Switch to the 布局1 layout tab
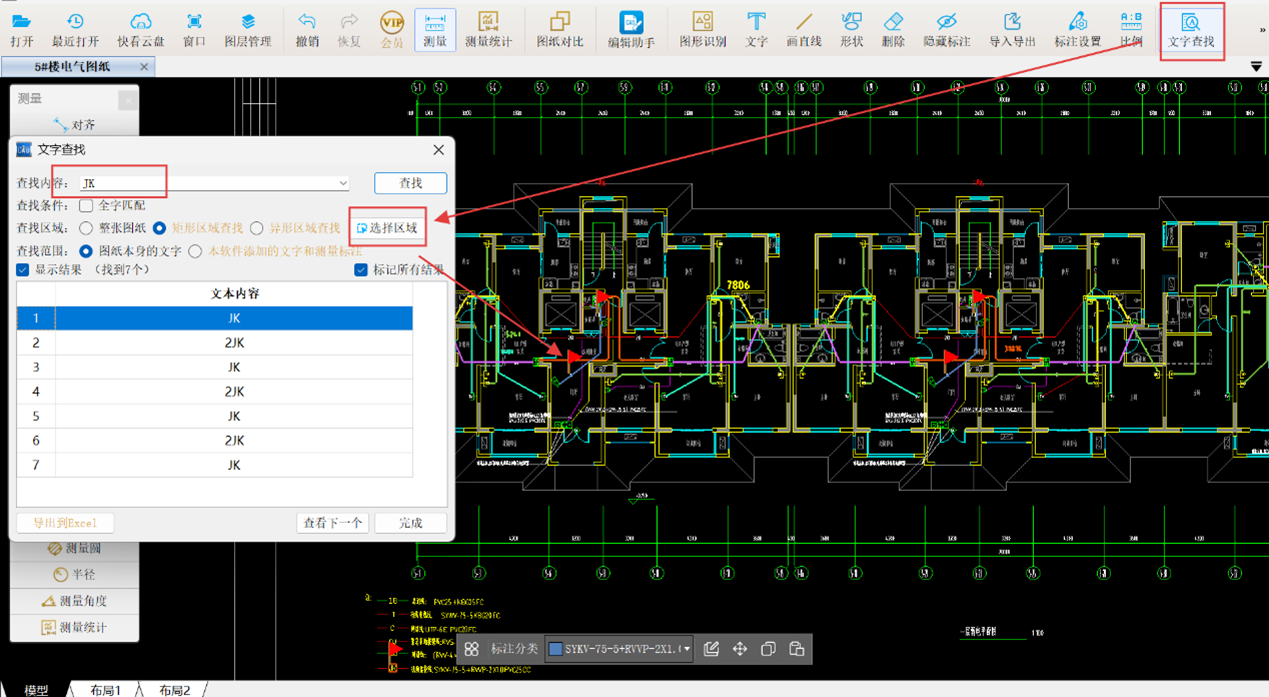The height and width of the screenshot is (697, 1269). (x=105, y=690)
